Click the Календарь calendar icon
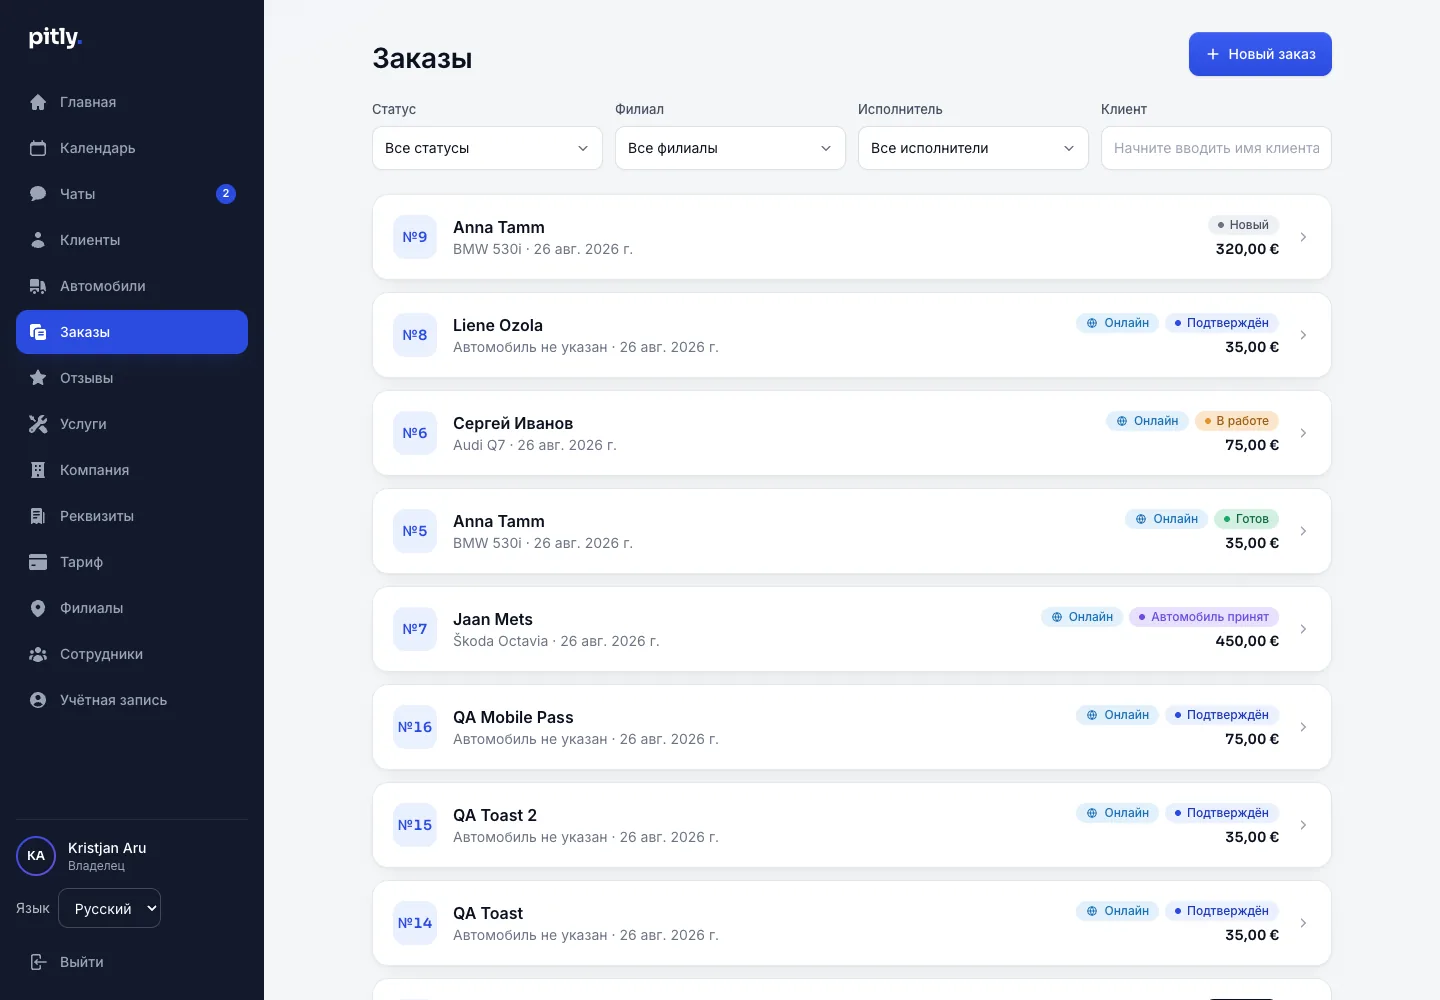 [38, 148]
